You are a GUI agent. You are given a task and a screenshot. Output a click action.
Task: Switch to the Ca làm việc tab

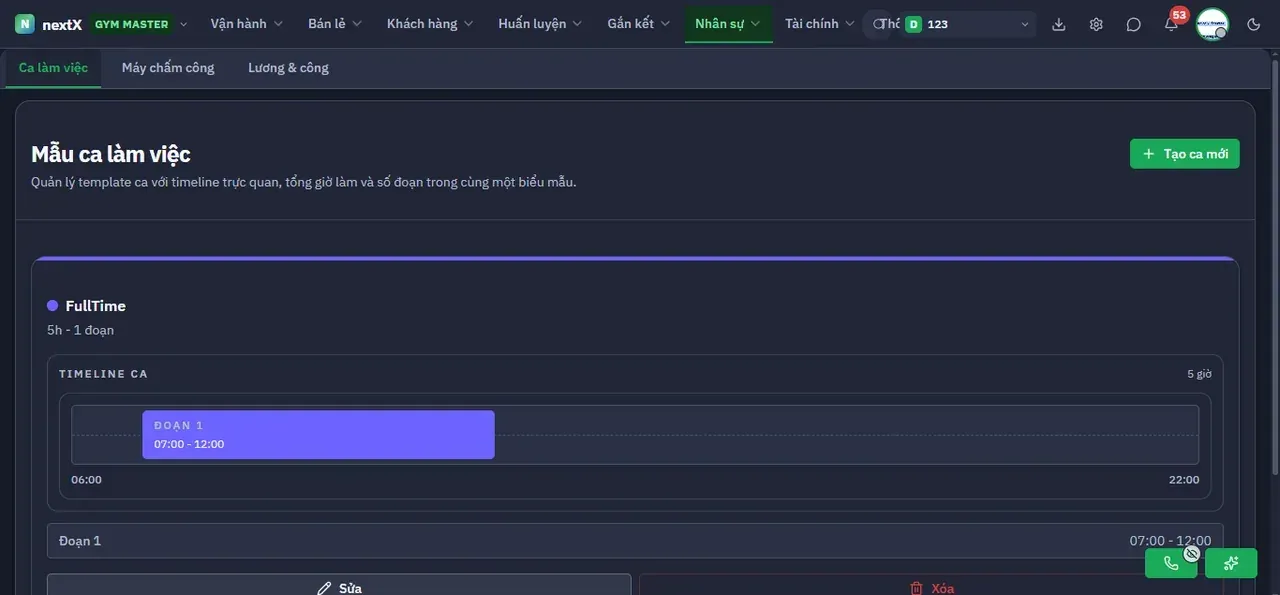[53, 68]
